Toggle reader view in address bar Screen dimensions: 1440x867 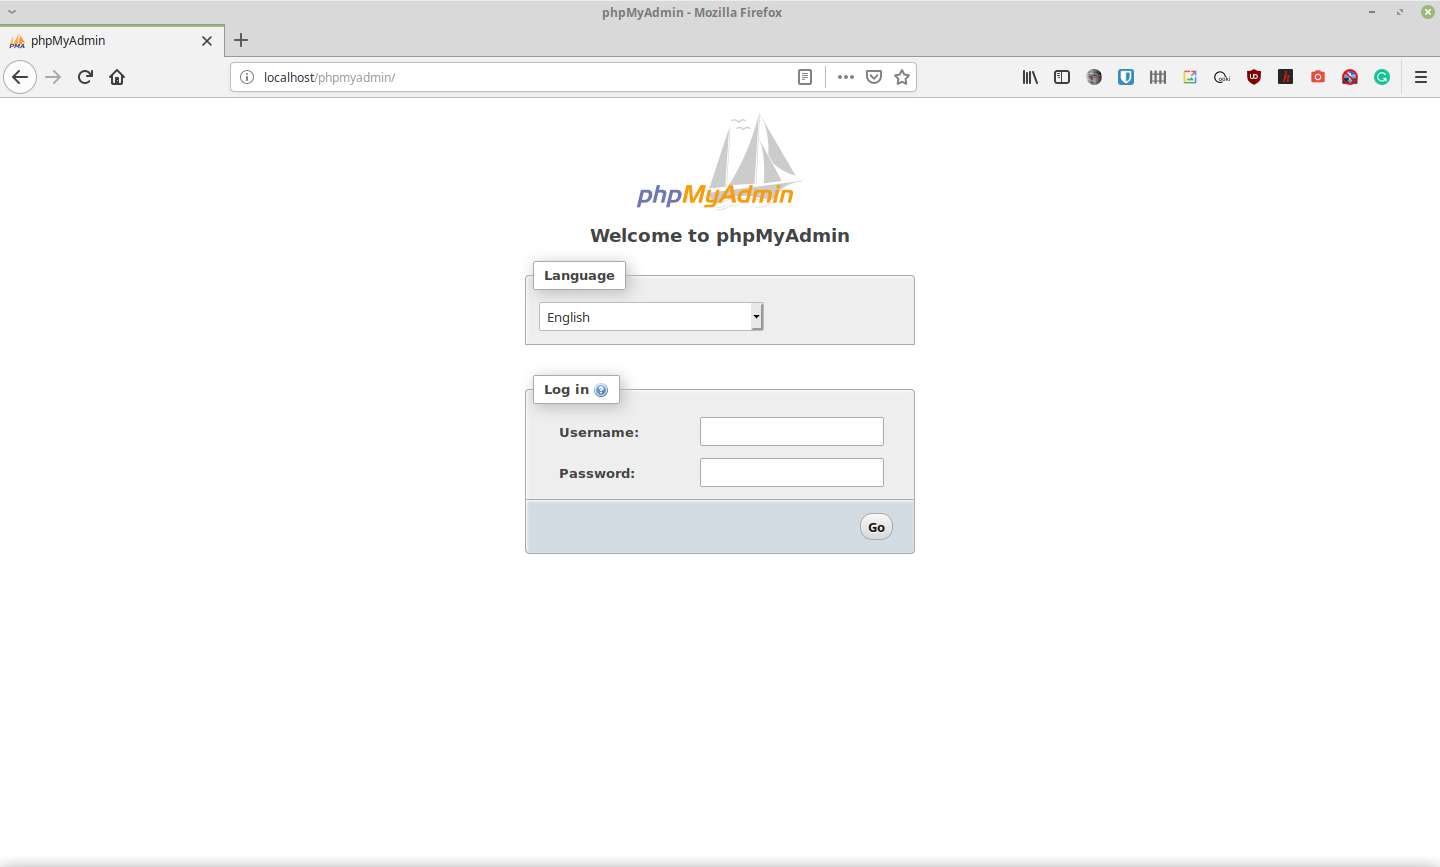[x=805, y=77]
